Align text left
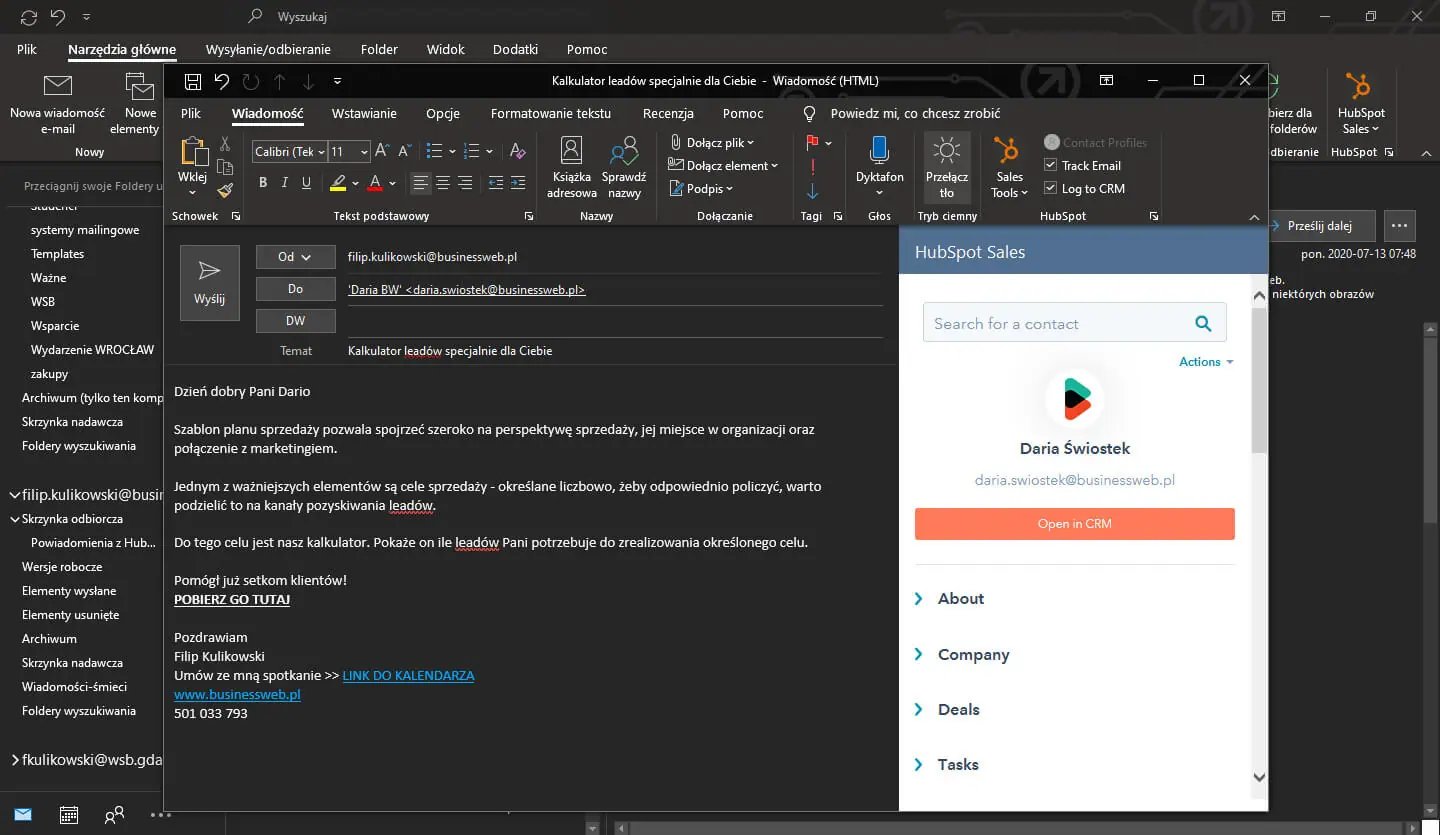This screenshot has width=1440, height=835. pos(421,183)
